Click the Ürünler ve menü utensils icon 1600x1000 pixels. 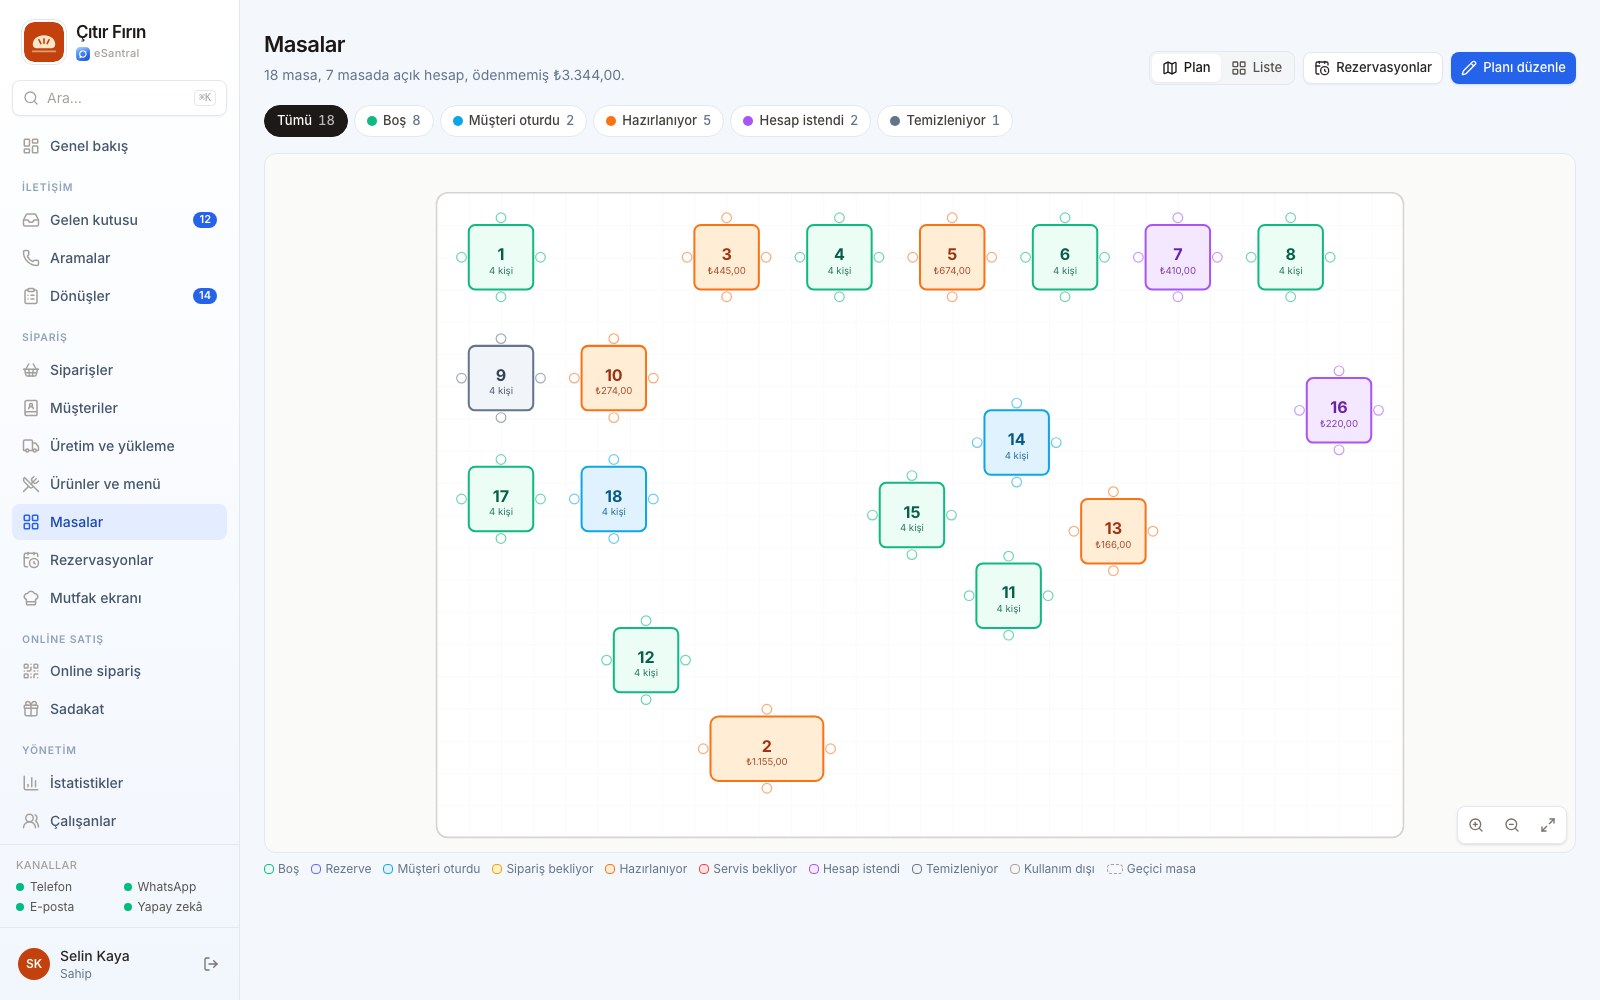click(x=31, y=484)
